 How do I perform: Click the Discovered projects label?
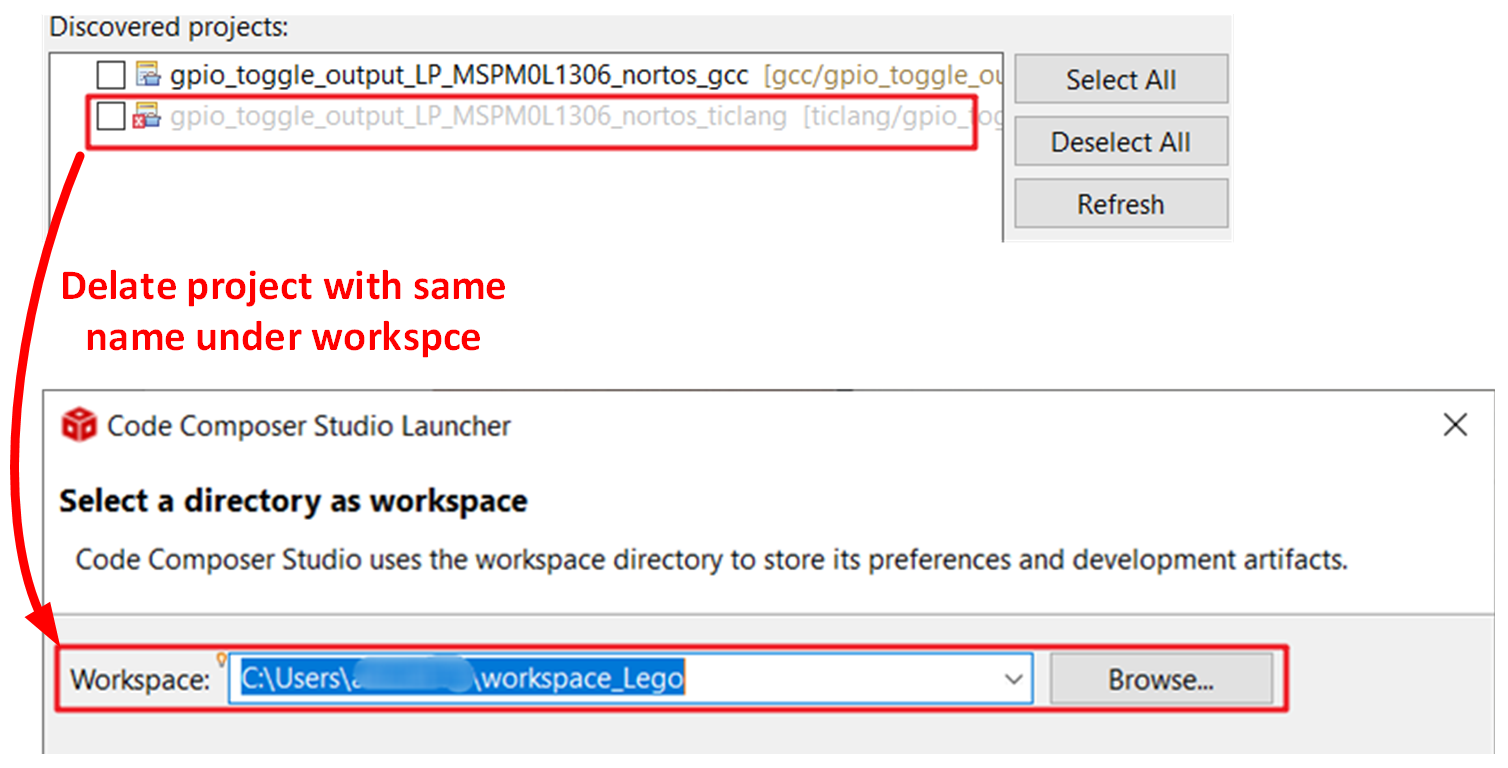click(x=169, y=27)
